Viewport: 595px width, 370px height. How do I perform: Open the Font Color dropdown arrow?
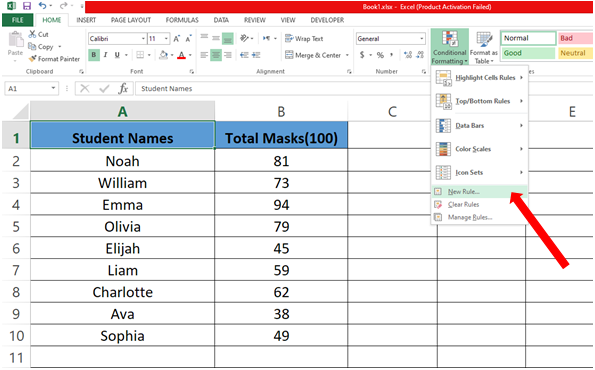click(x=190, y=55)
